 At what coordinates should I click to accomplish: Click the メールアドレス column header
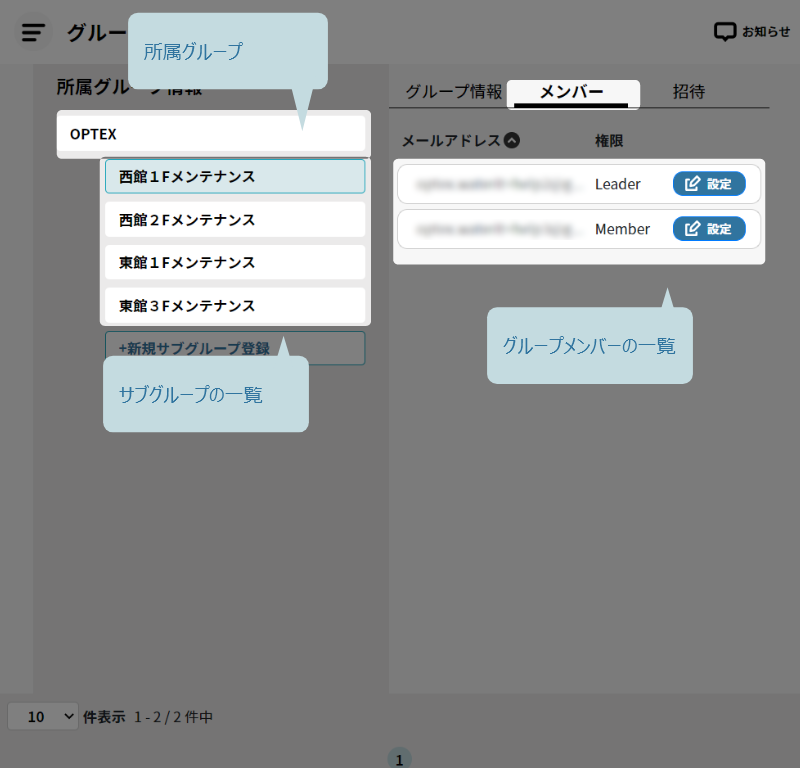[x=452, y=141]
